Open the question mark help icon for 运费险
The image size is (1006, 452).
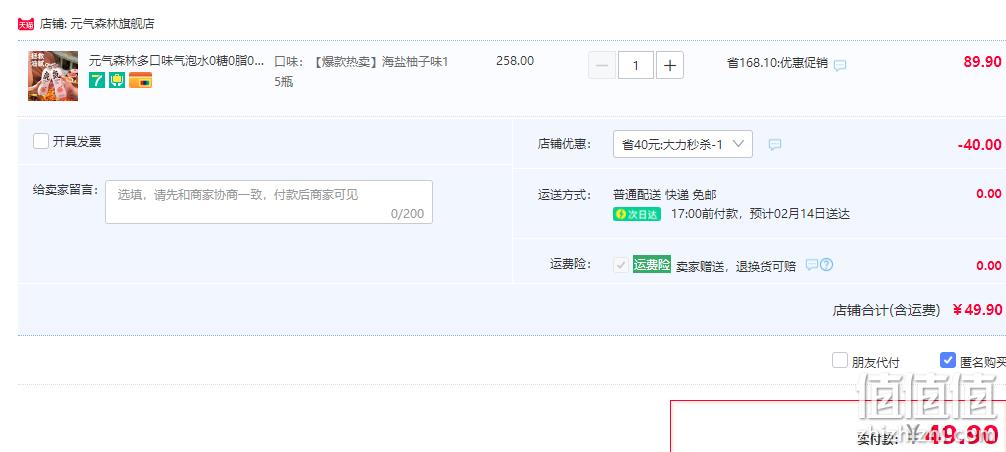point(826,264)
